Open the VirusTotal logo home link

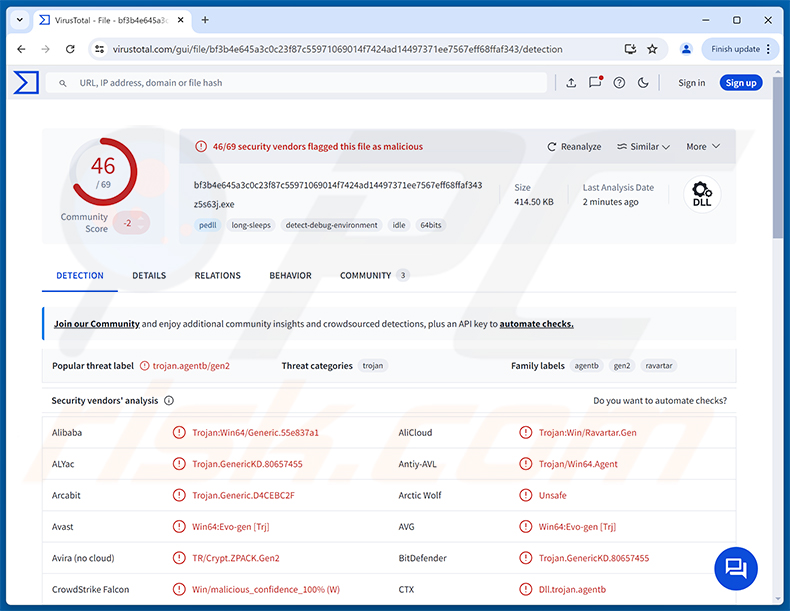(x=26, y=83)
